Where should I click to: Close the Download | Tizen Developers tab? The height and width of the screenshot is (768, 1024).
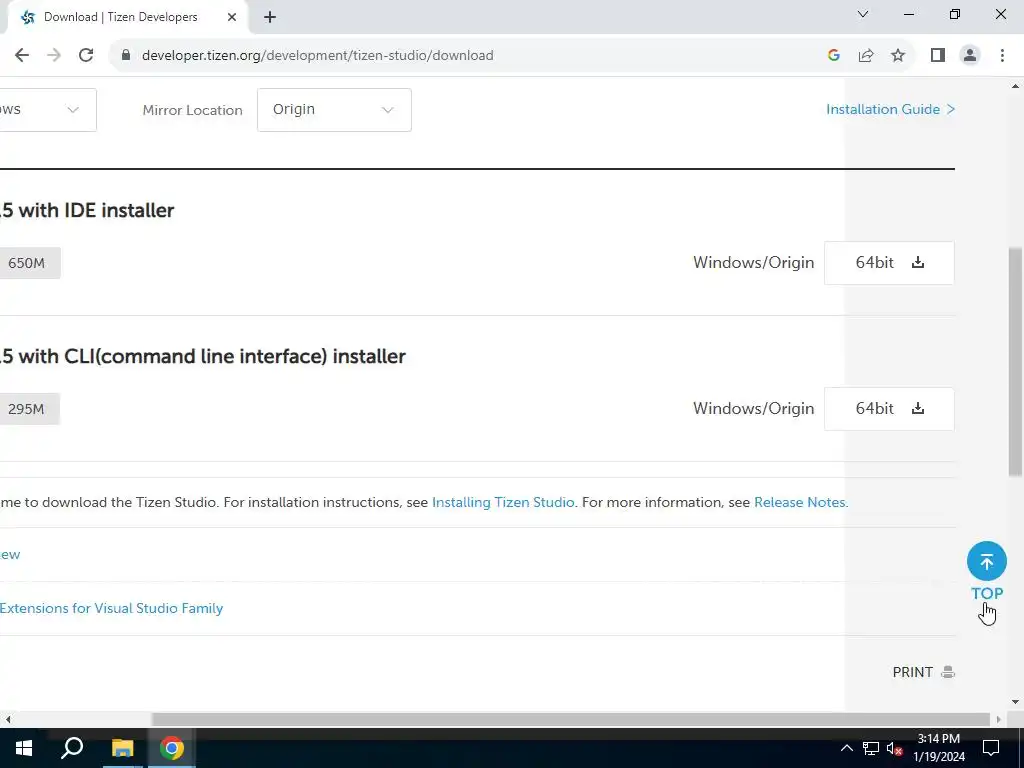click(232, 17)
